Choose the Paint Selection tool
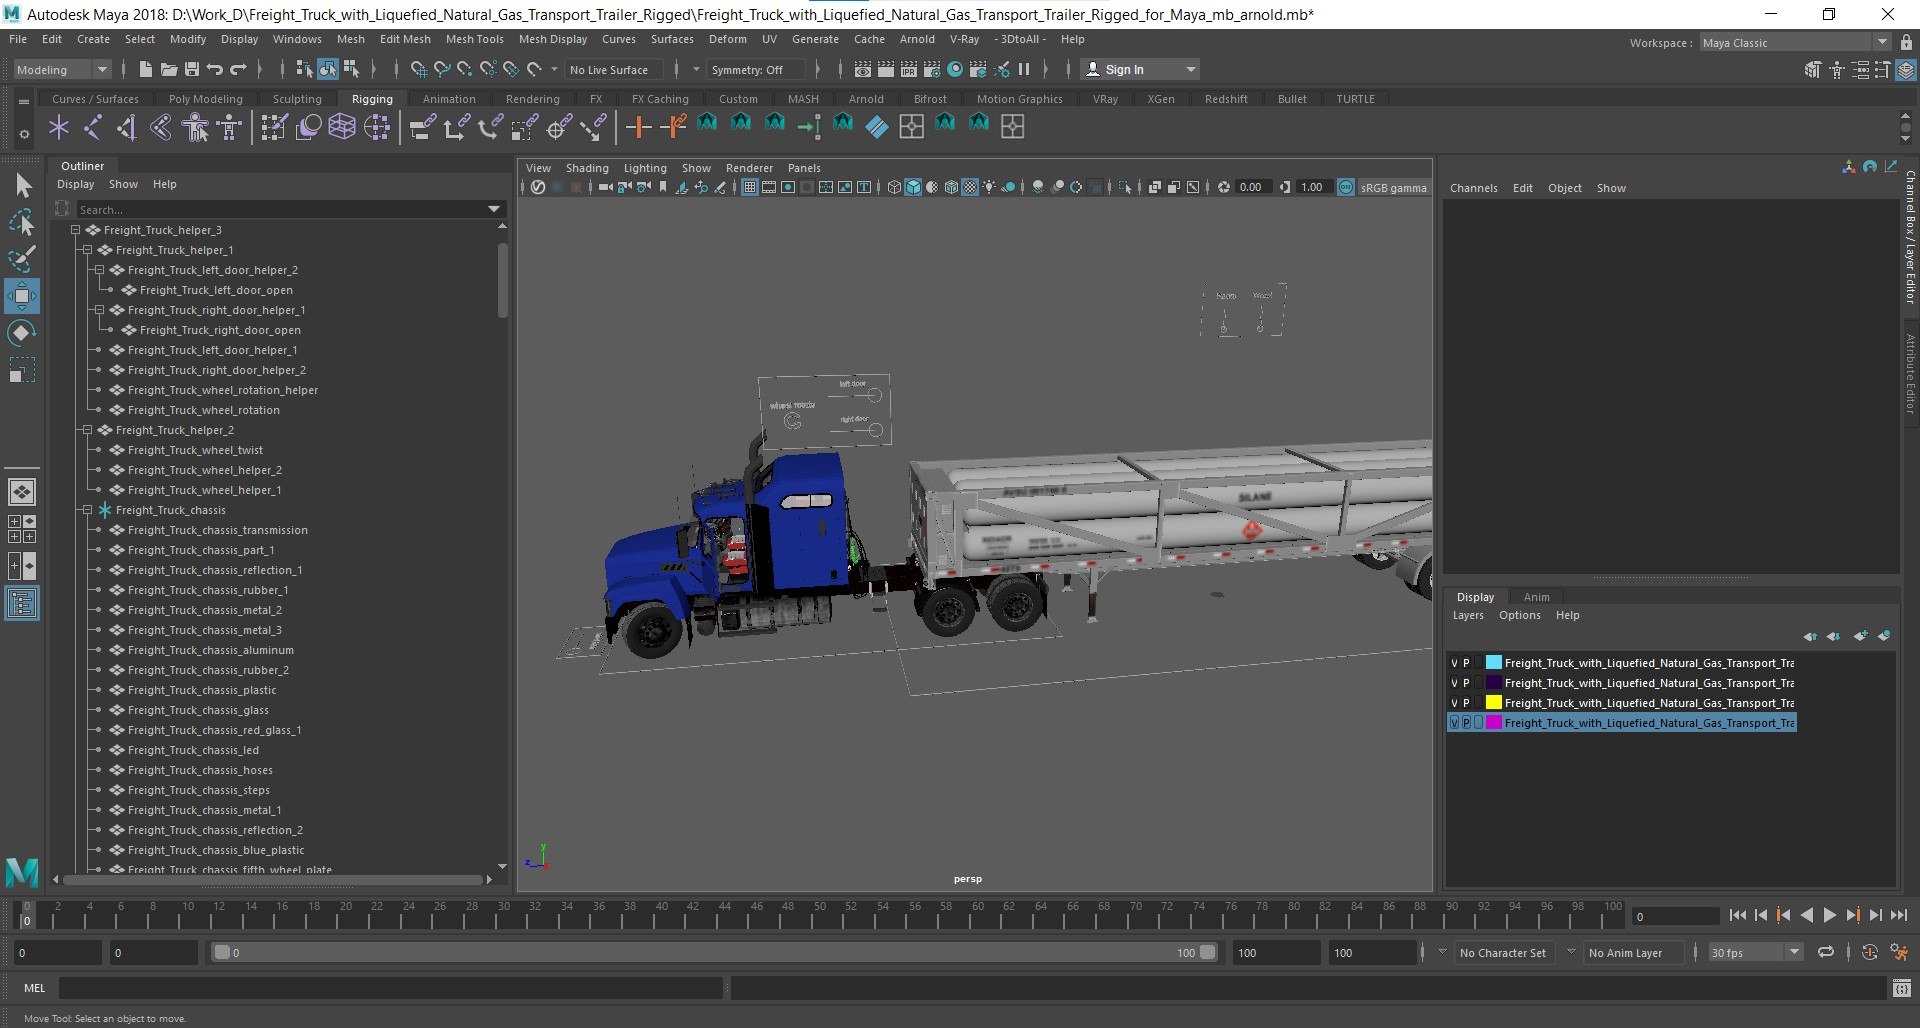The height and width of the screenshot is (1028, 1920). point(22,258)
